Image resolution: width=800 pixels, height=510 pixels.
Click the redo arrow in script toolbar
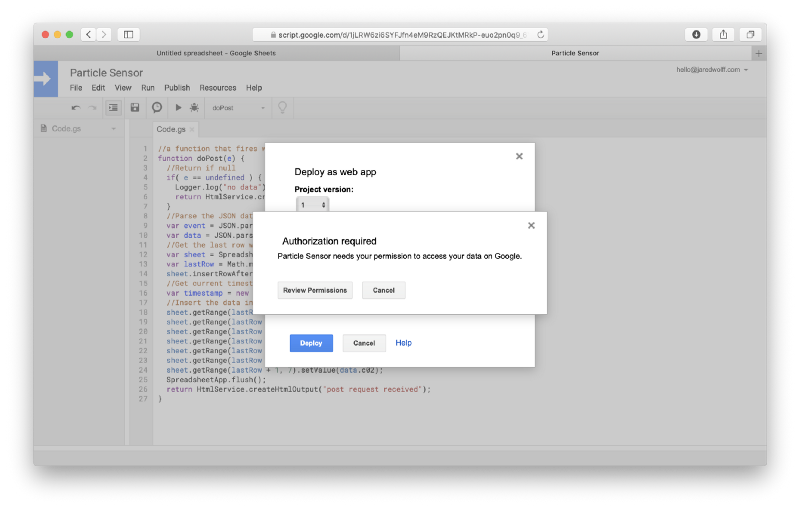pyautogui.click(x=92, y=108)
